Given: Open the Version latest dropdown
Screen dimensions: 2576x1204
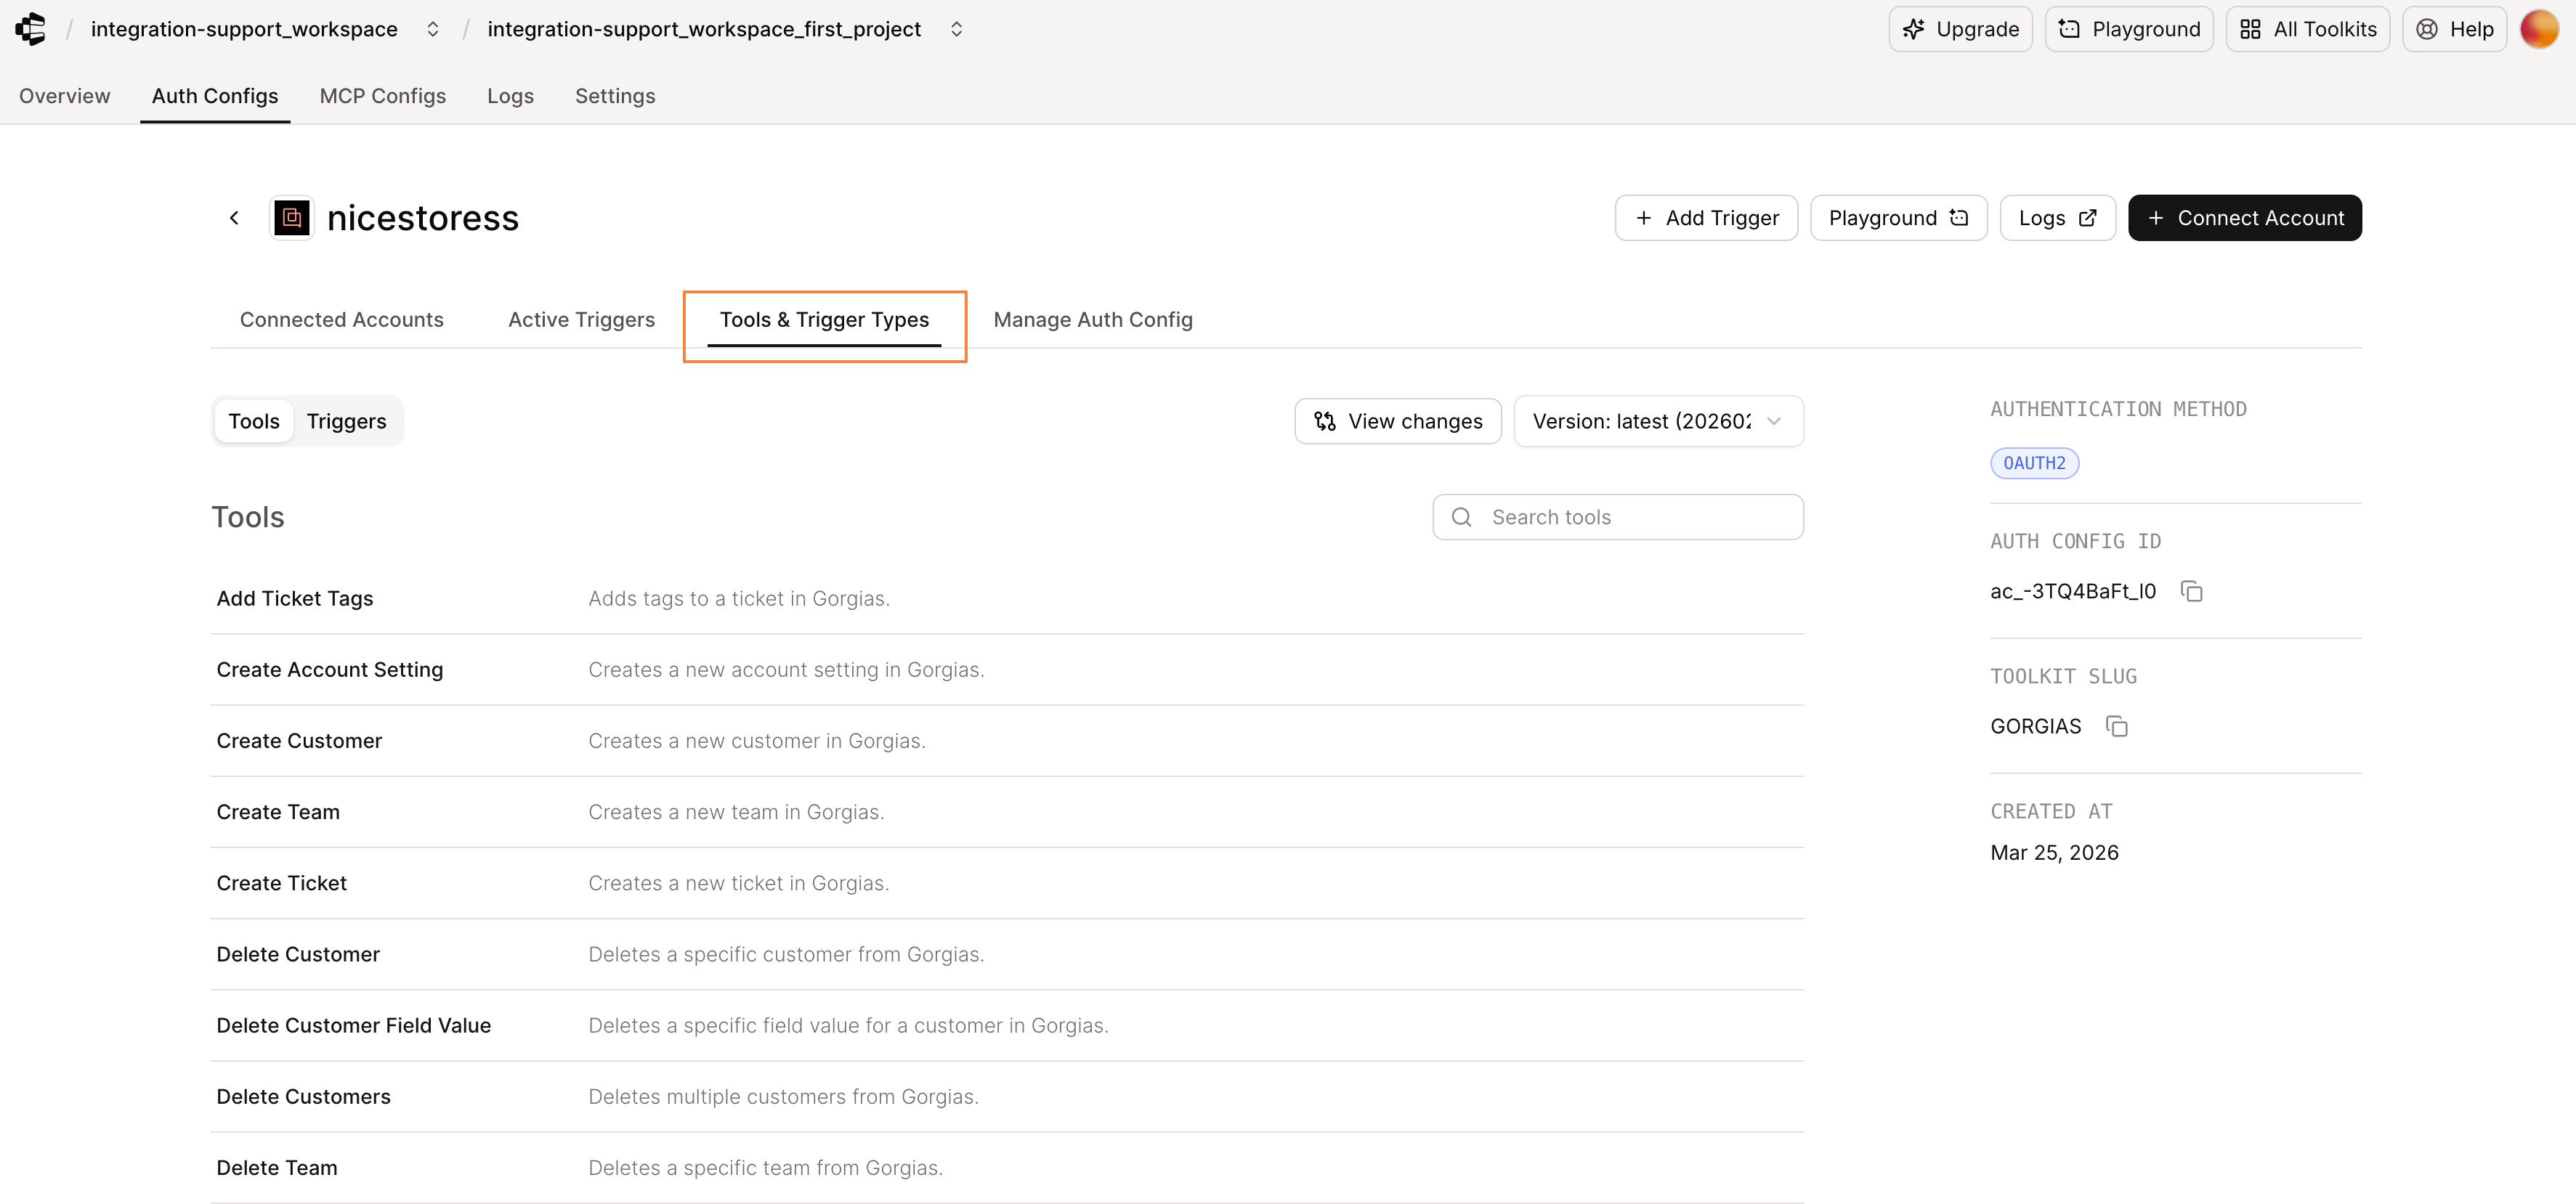Looking at the screenshot, I should pos(1658,421).
